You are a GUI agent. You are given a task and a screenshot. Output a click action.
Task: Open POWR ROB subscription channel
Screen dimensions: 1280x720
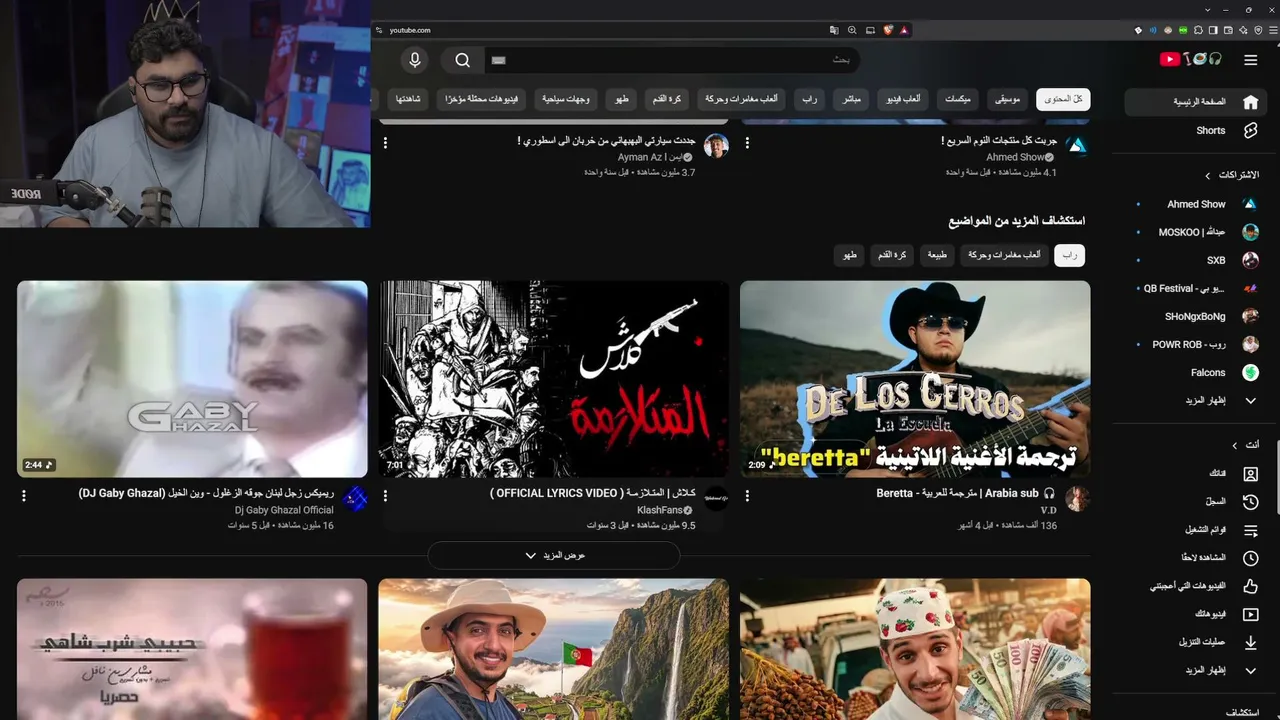[x=1196, y=344]
